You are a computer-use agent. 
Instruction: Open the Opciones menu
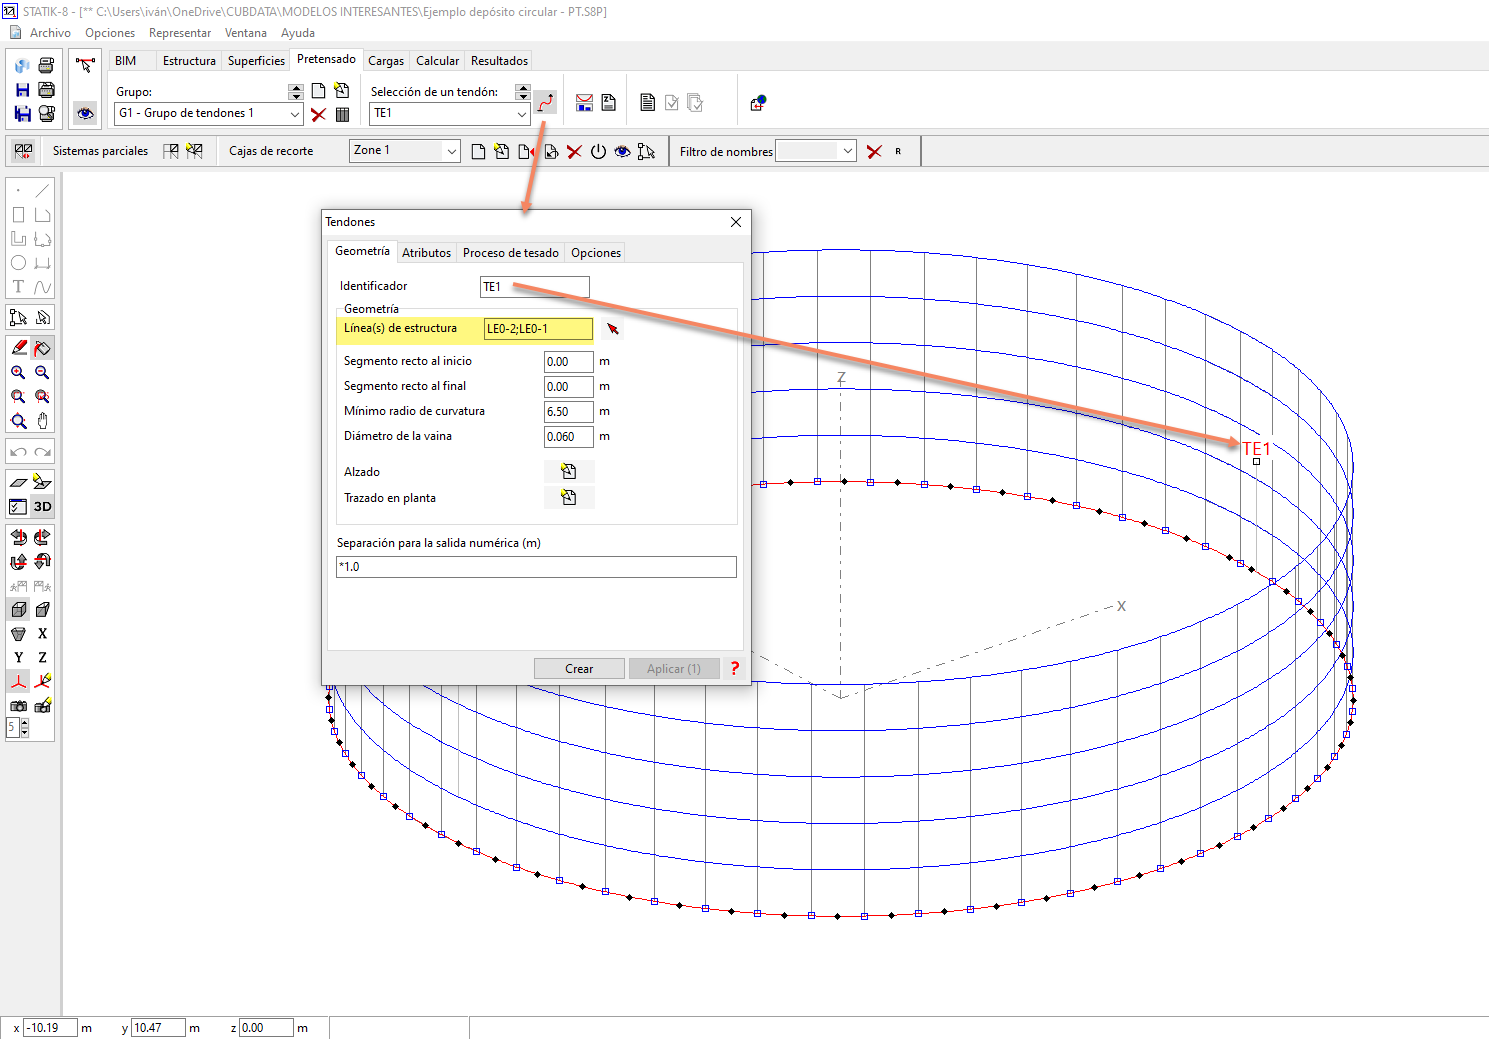(110, 33)
